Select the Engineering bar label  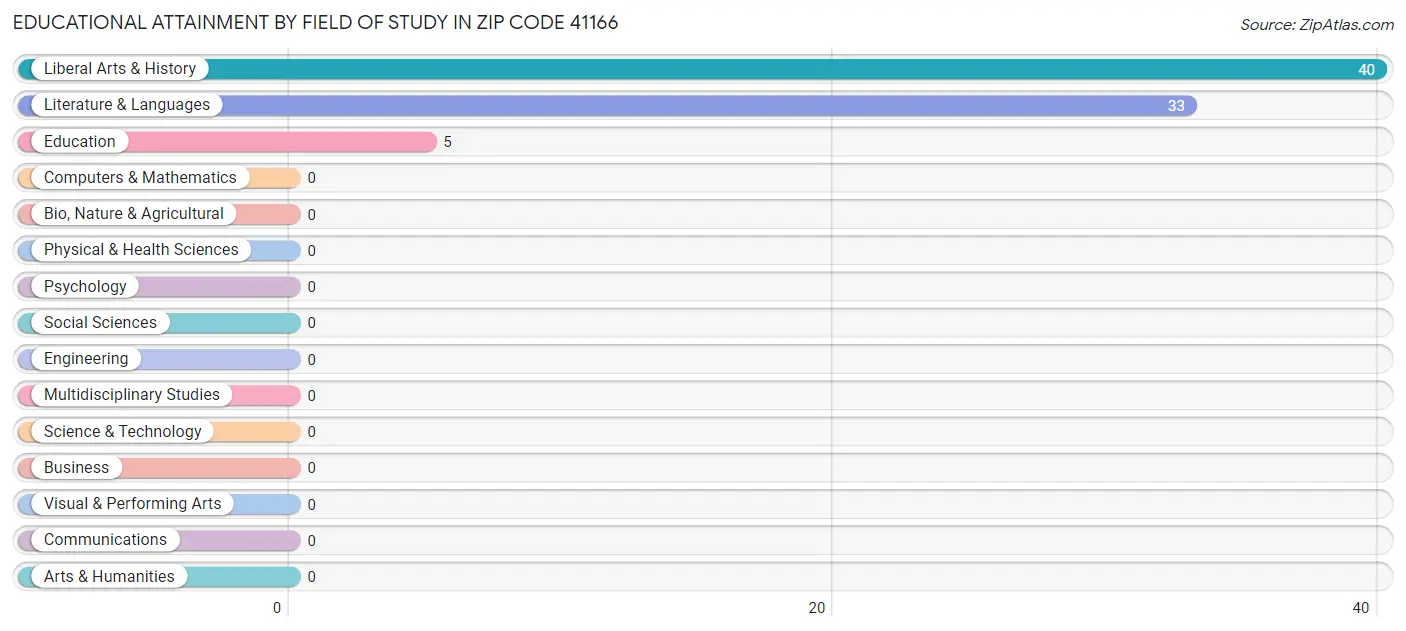(86, 359)
